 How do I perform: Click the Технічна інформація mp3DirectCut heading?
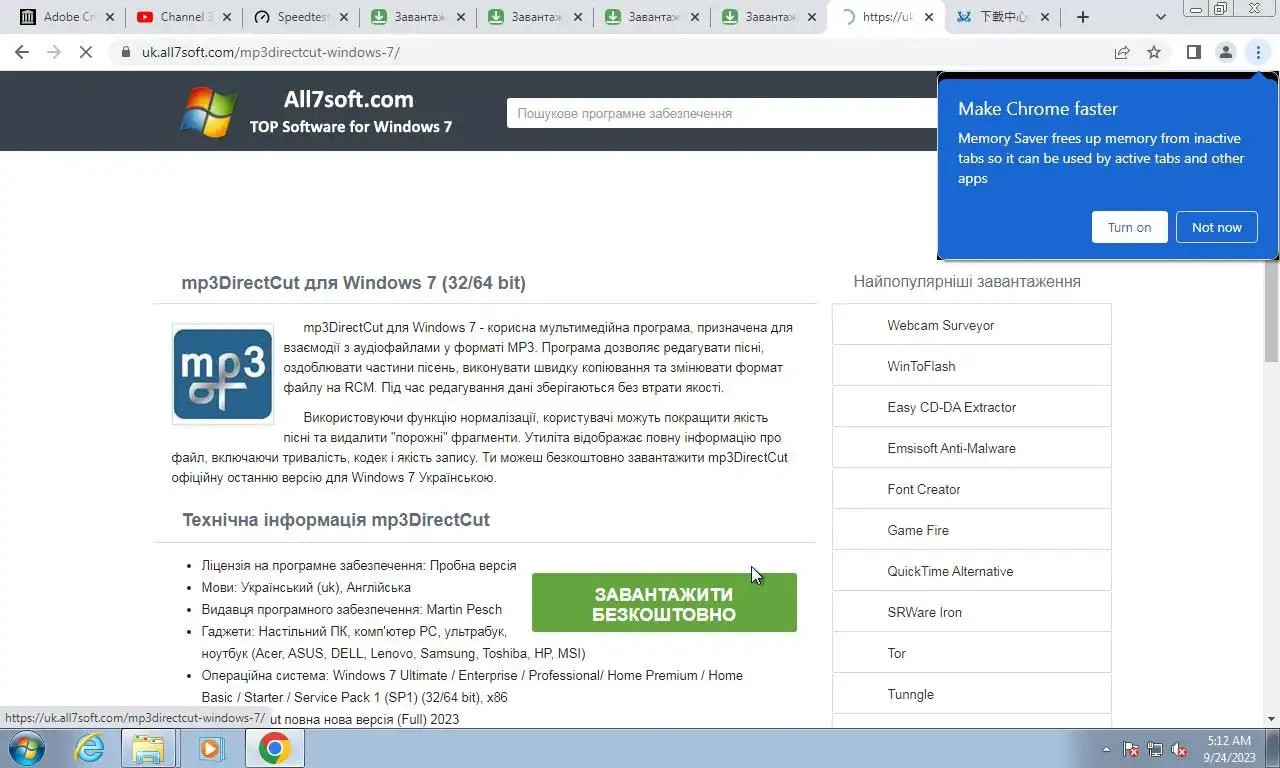point(336,520)
